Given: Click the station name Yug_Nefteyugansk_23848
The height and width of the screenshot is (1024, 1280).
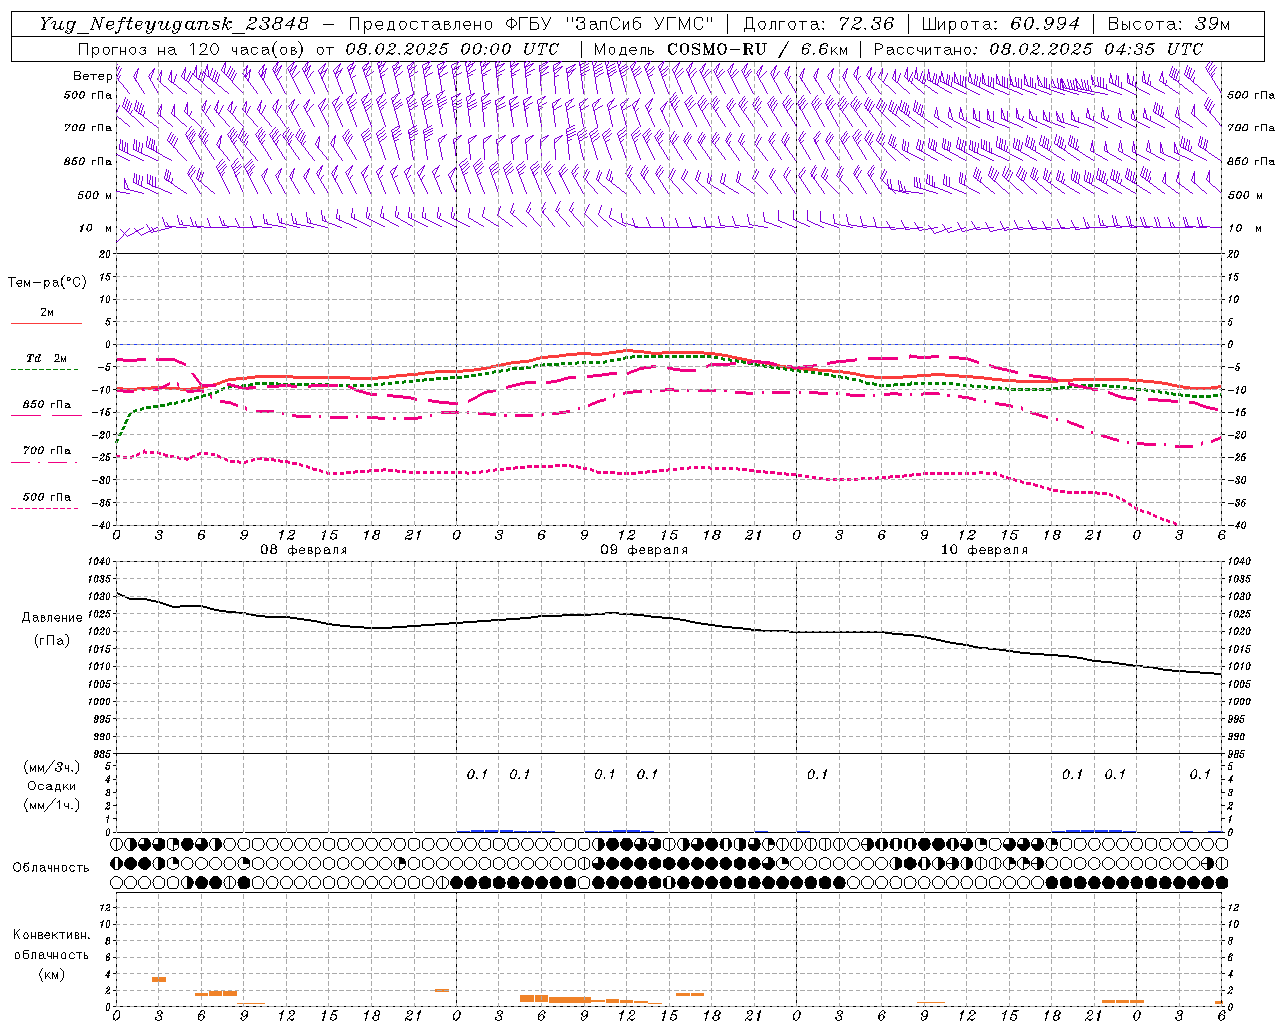Looking at the screenshot, I should 174,24.
